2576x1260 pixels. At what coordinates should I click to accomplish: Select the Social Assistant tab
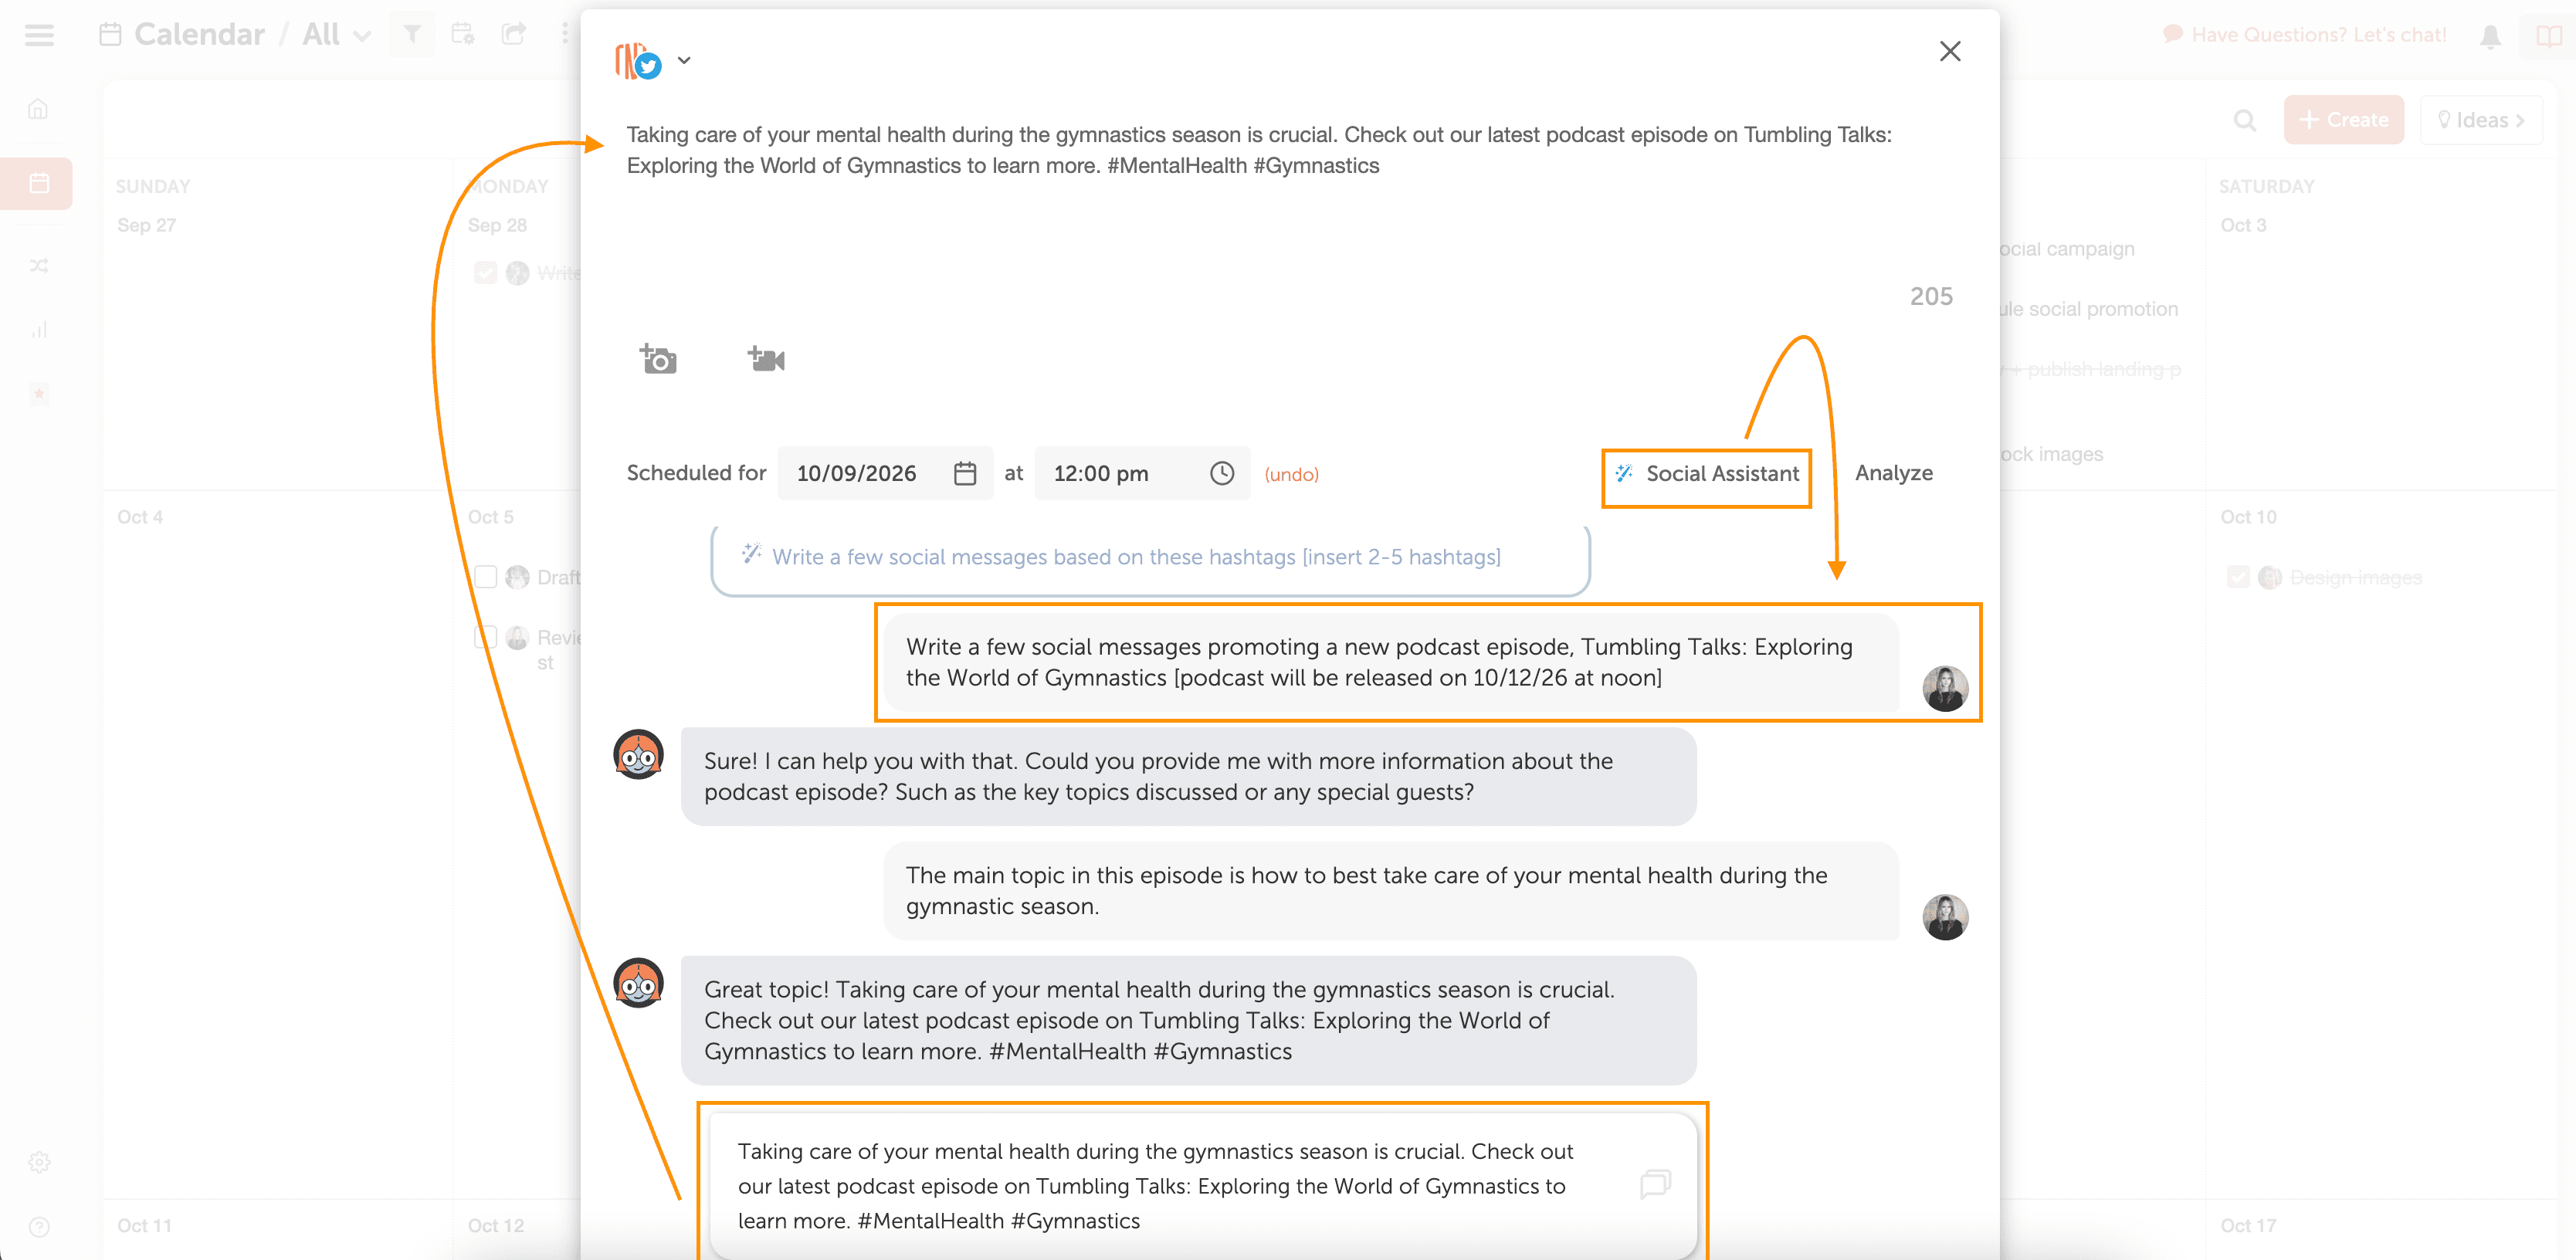tap(1707, 474)
